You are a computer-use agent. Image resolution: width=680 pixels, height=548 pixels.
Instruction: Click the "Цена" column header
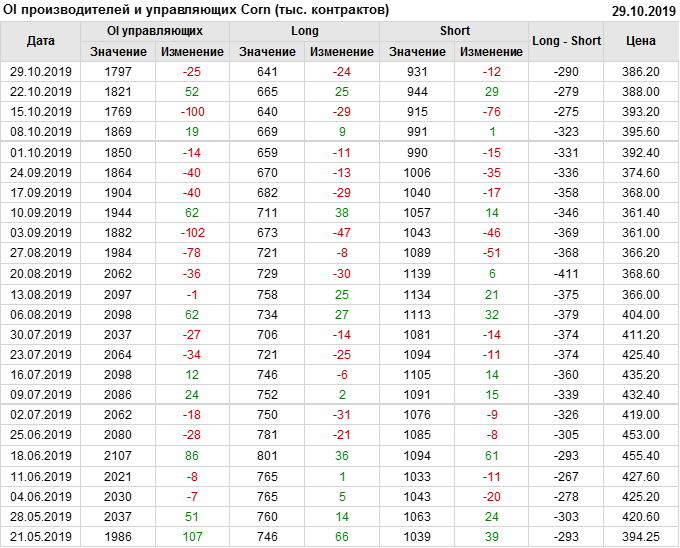(x=640, y=41)
